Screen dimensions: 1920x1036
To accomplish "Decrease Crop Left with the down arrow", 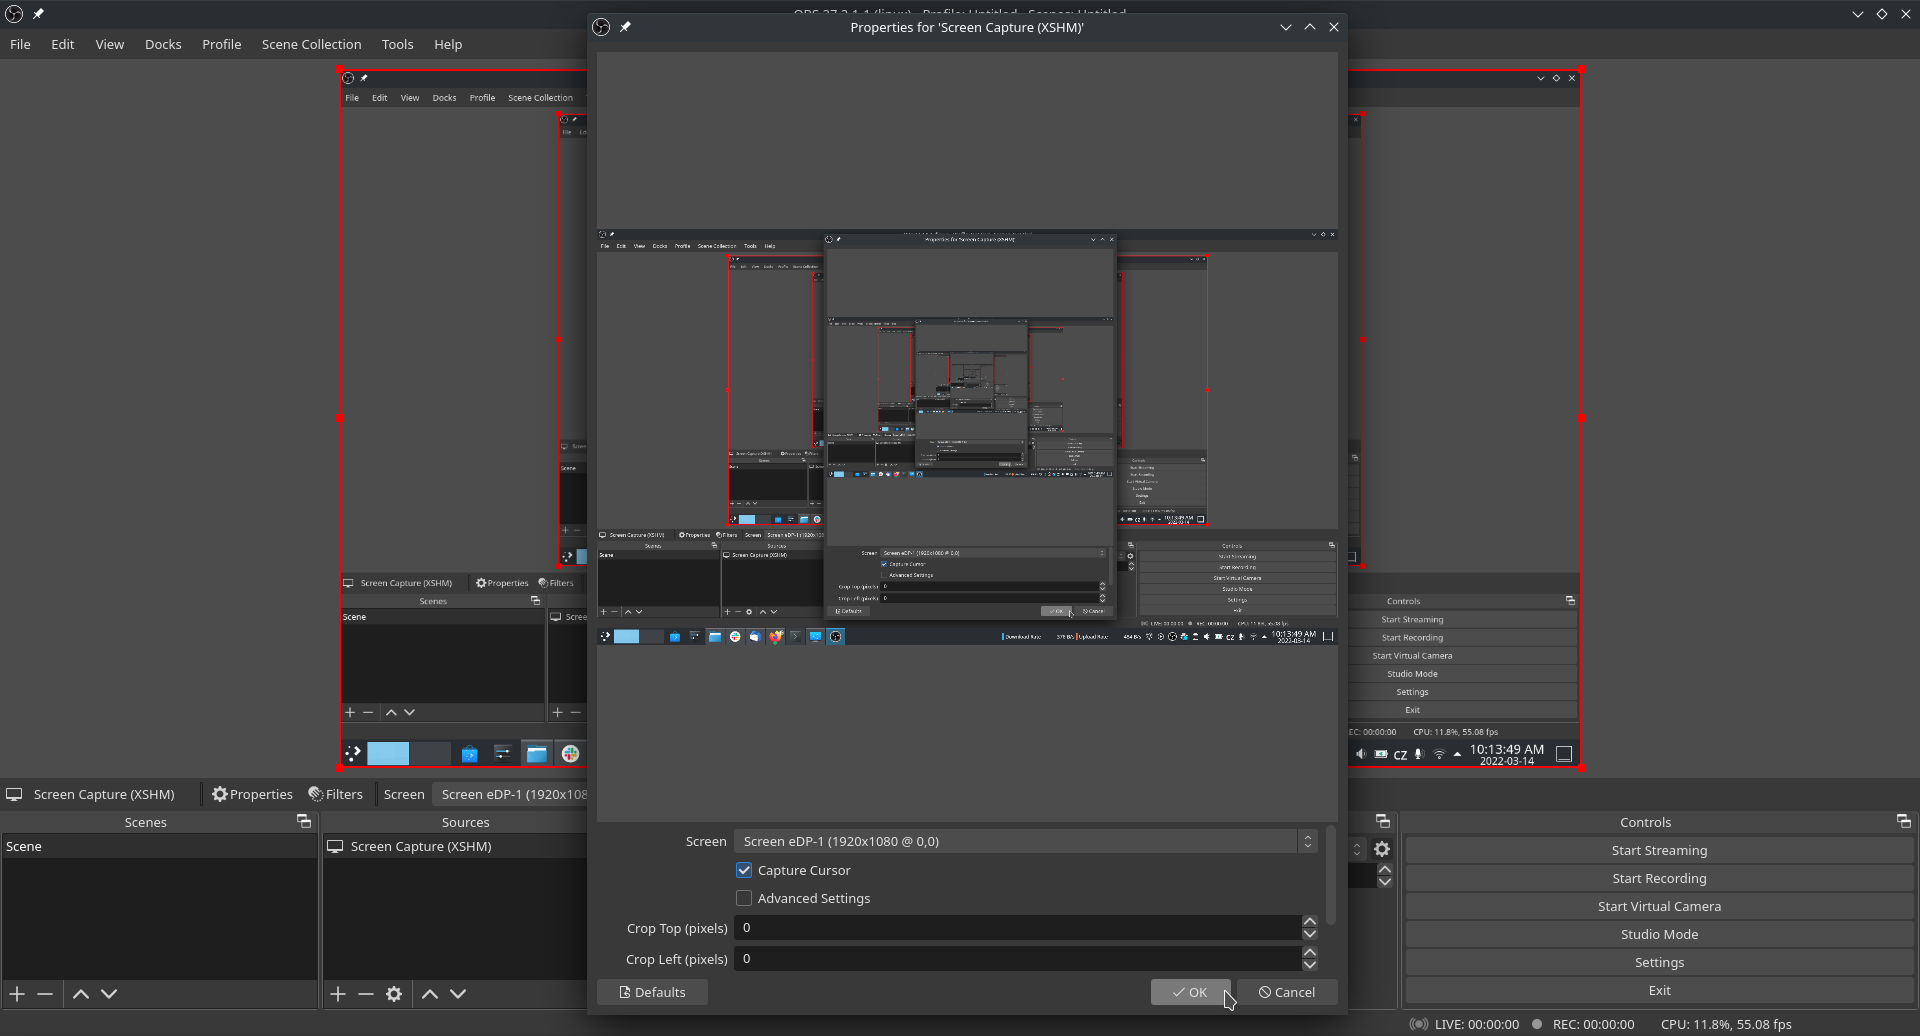I will pyautogui.click(x=1310, y=965).
